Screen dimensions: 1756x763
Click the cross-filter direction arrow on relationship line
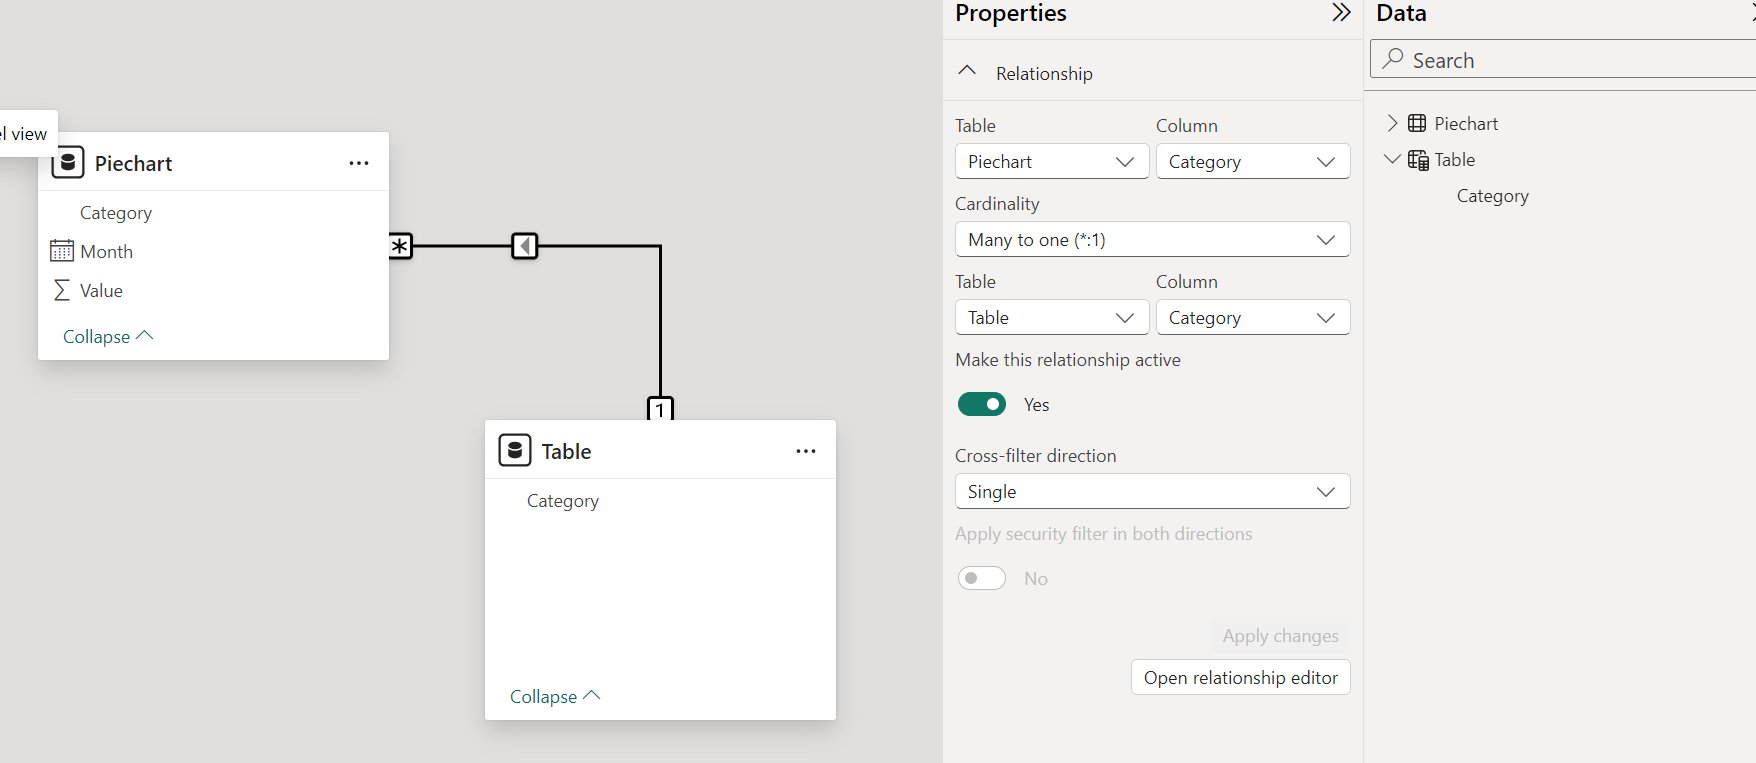525,245
